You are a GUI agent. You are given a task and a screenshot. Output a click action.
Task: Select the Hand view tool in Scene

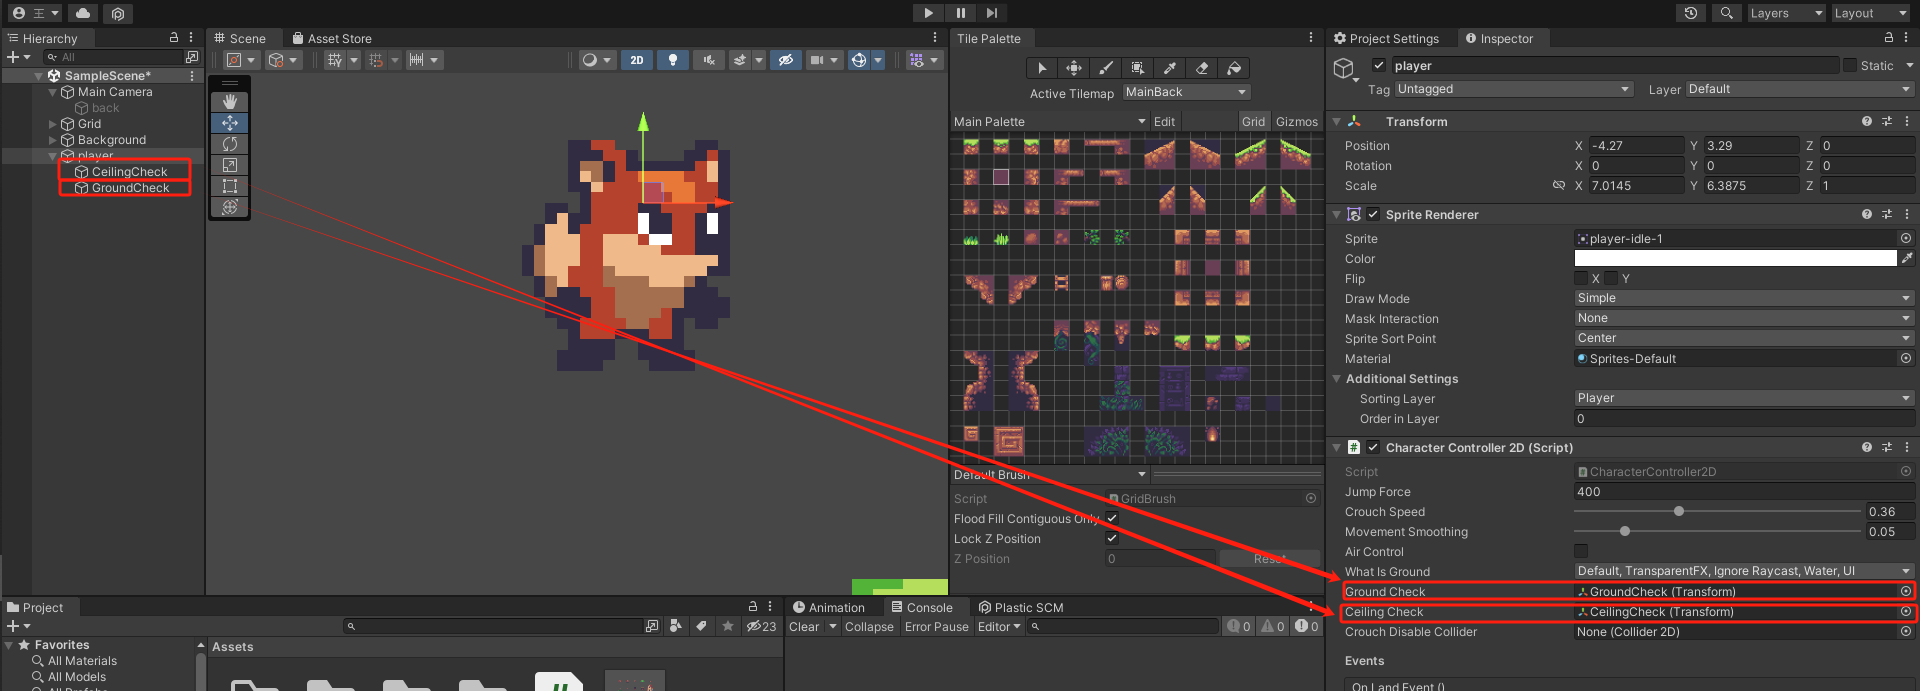230,102
